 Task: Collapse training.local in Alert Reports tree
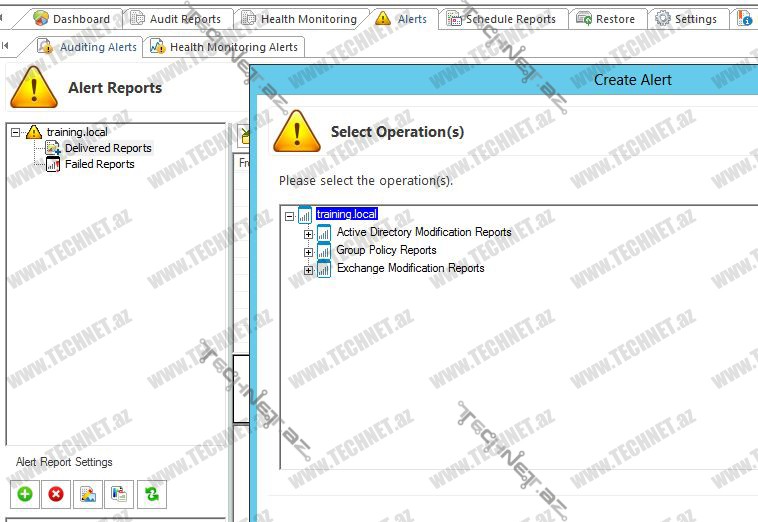[15, 132]
